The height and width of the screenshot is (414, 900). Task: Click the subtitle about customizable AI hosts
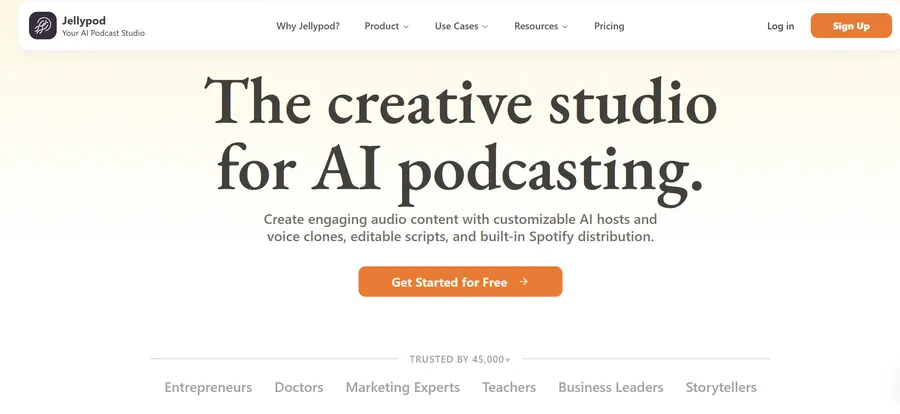pos(460,228)
